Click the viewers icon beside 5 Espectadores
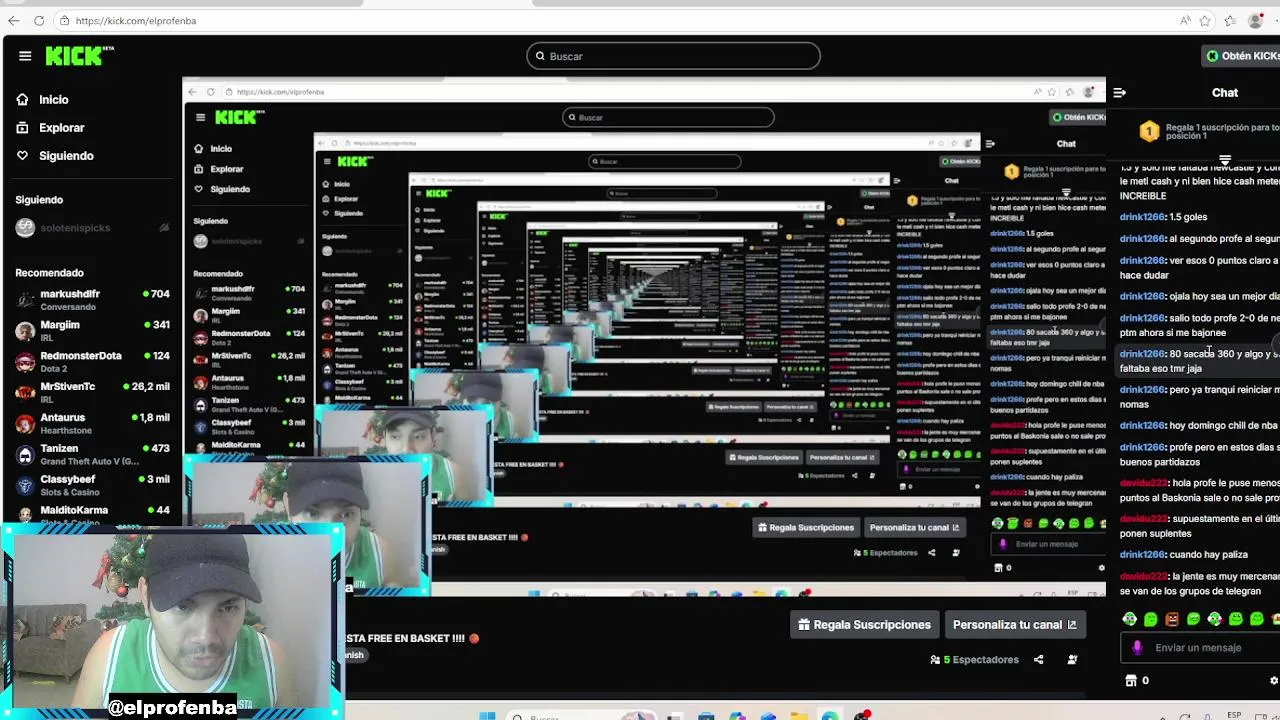The image size is (1280, 720). 935,660
